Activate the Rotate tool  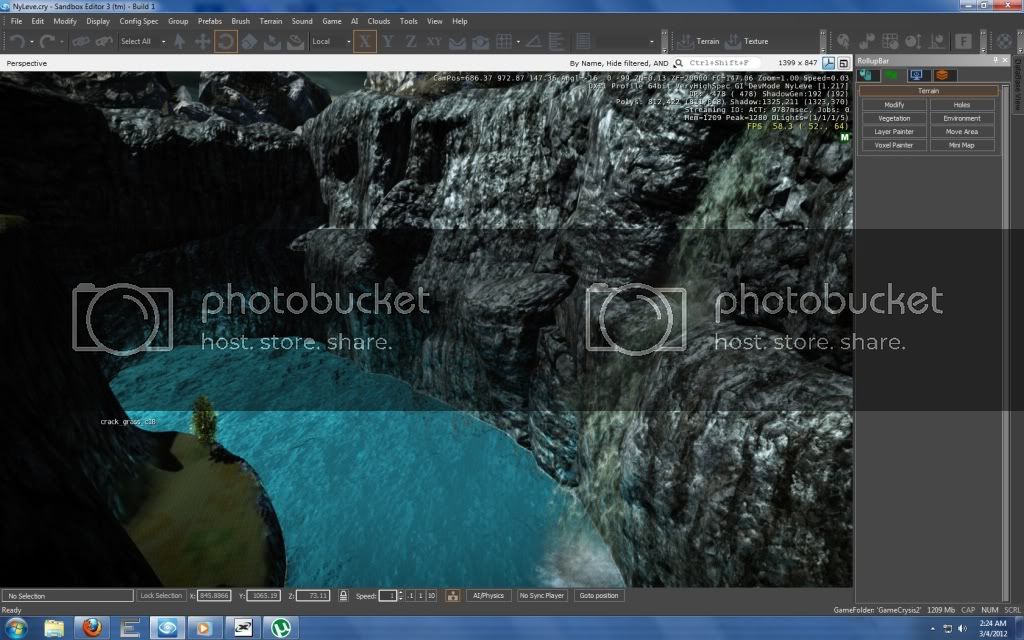click(x=225, y=41)
